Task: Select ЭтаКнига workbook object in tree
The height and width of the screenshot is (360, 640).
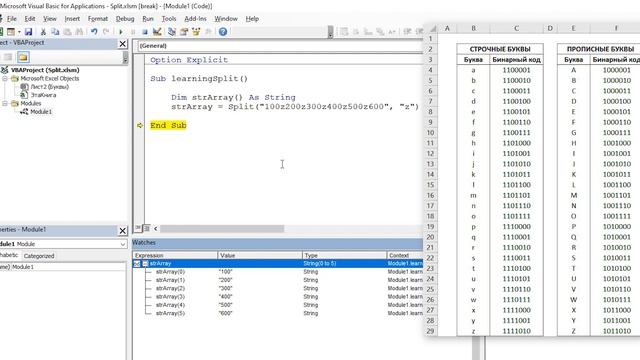Action: pos(43,95)
